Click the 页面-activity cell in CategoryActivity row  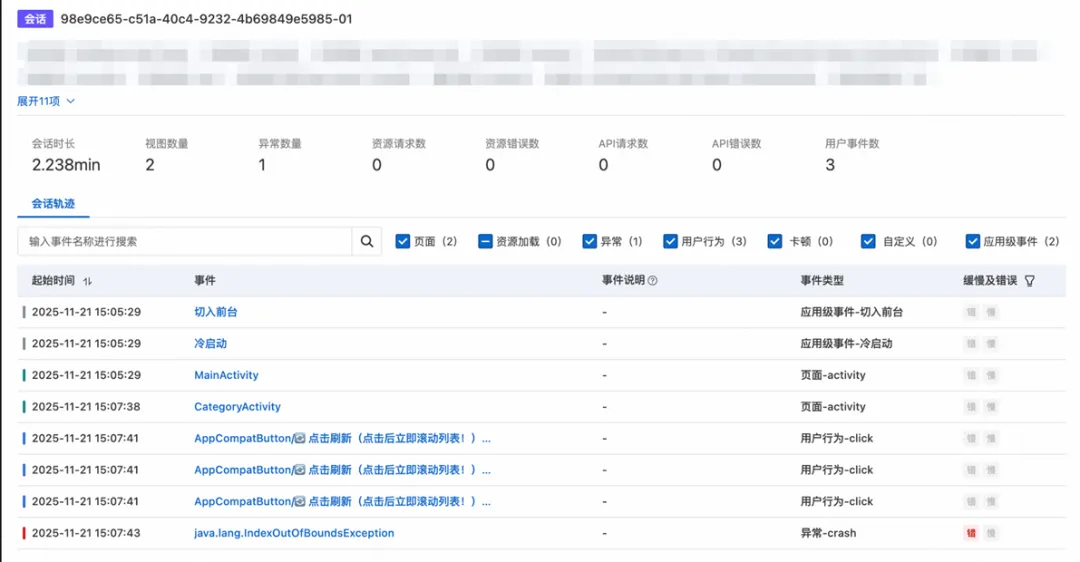coord(833,407)
